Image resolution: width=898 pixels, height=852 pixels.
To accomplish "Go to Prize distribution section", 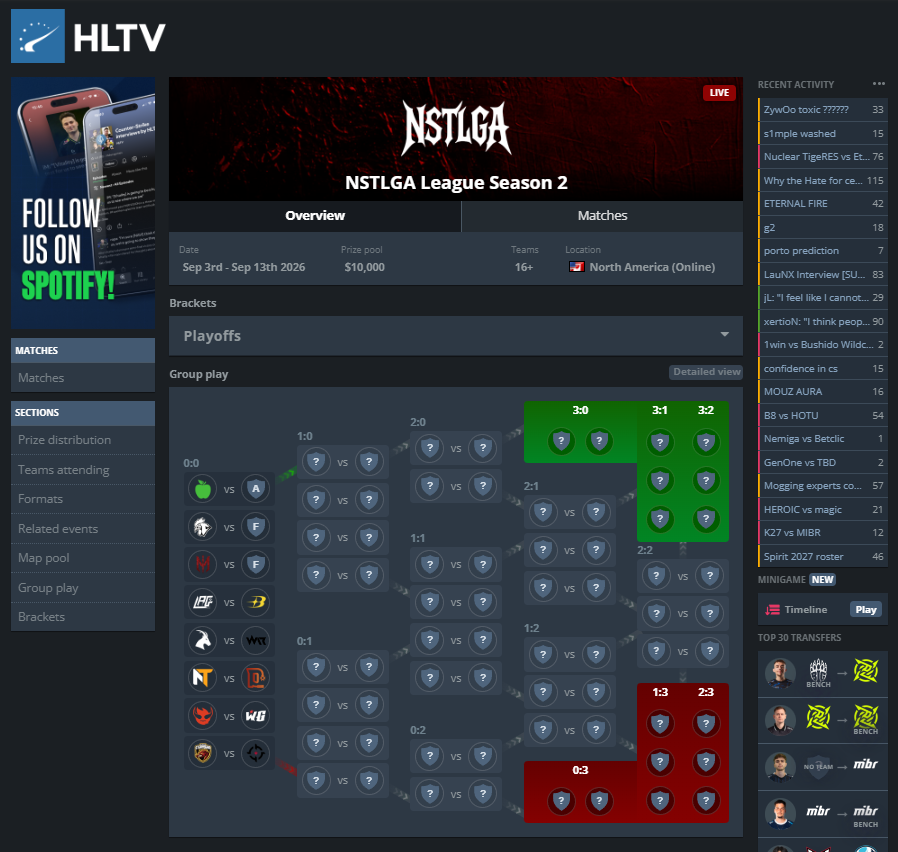I will point(82,440).
